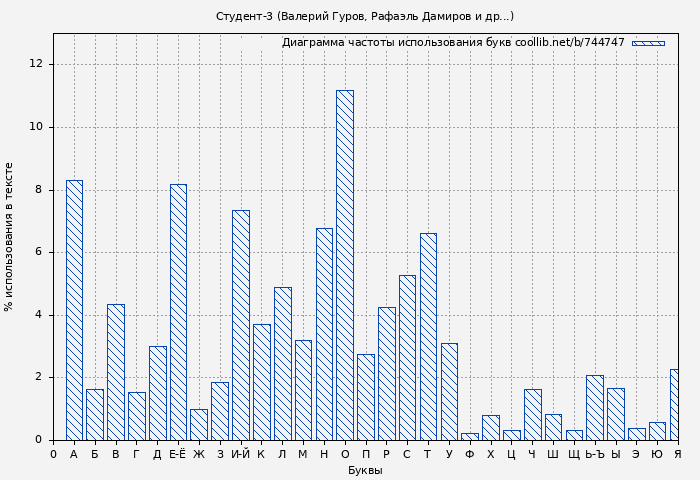
Task: Click the bar above label Е-Ё
Action: [x=178, y=312]
